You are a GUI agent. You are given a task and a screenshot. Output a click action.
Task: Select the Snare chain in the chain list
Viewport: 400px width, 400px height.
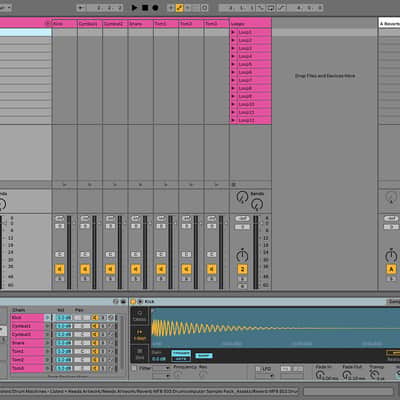pyautogui.click(x=27, y=343)
